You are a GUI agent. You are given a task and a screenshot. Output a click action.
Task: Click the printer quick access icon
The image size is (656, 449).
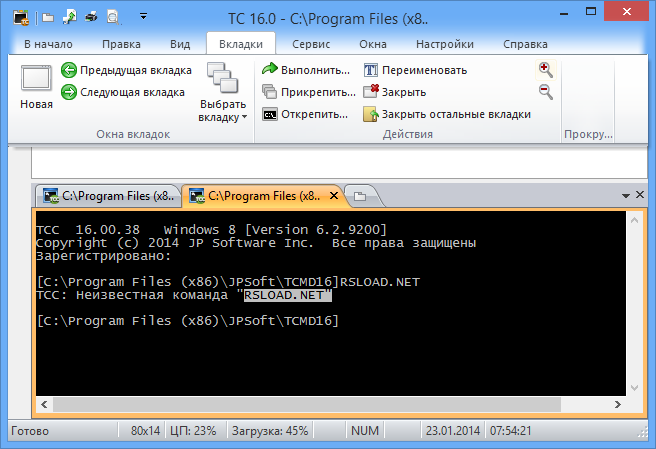pos(91,17)
